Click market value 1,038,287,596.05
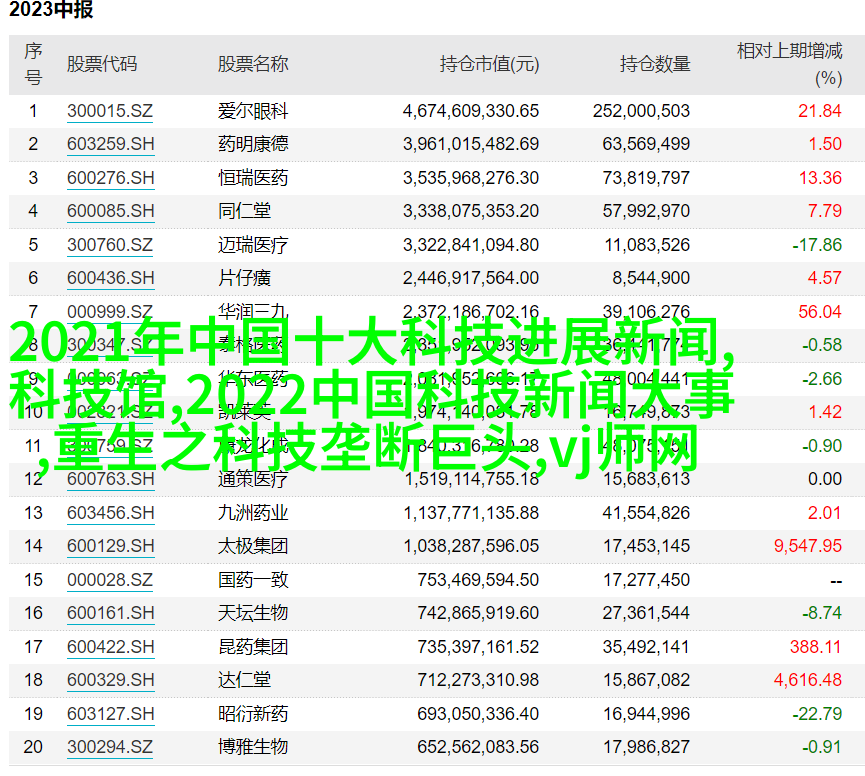The width and height of the screenshot is (865, 776). click(471, 546)
